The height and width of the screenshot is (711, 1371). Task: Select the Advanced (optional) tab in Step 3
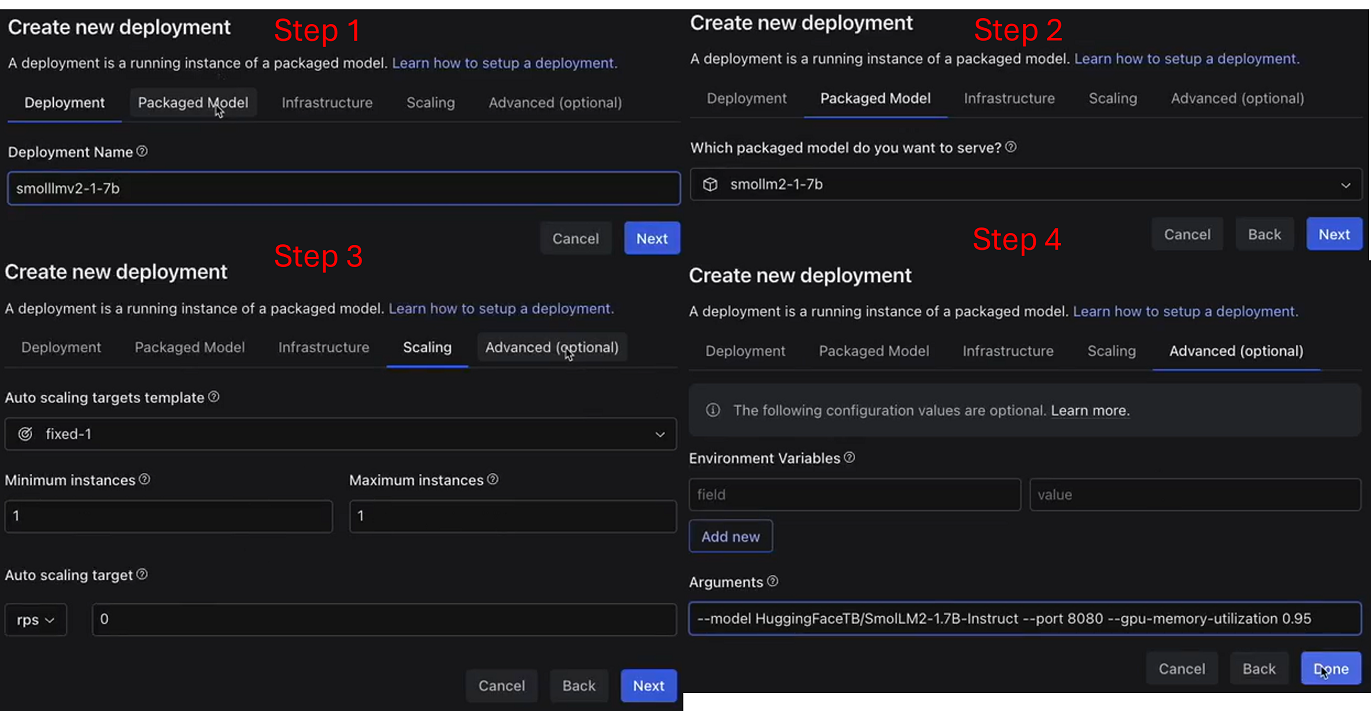pos(551,347)
